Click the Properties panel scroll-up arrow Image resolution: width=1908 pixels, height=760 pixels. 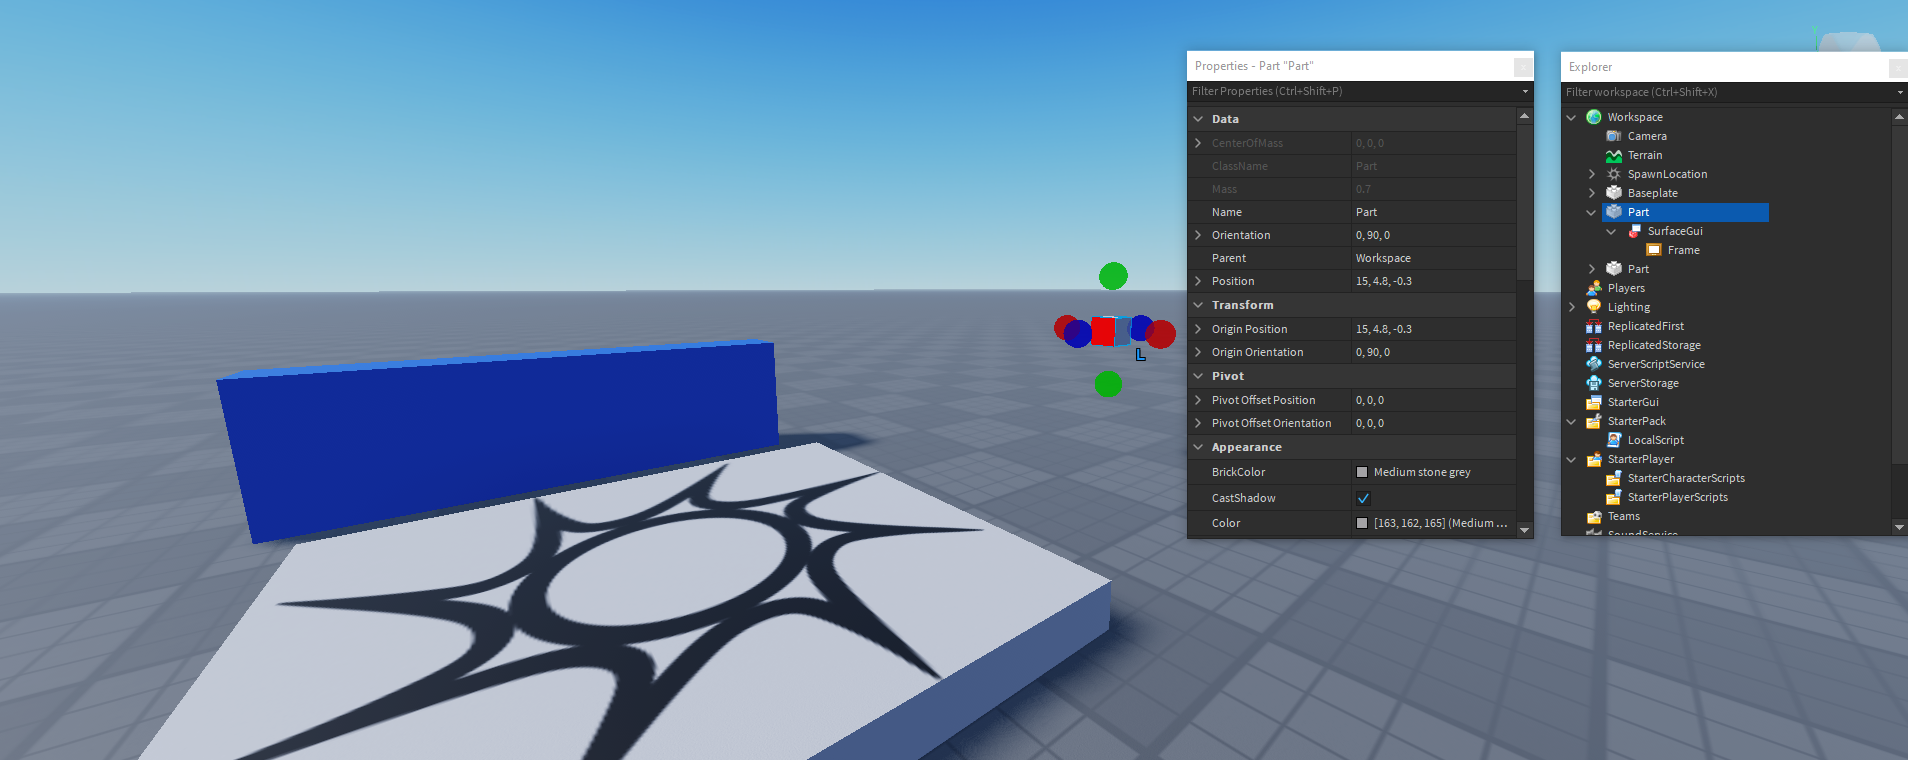(x=1525, y=116)
